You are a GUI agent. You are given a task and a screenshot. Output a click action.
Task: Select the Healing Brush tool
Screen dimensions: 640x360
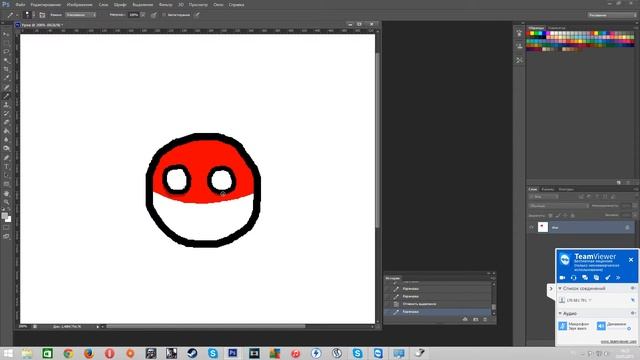coord(6,87)
